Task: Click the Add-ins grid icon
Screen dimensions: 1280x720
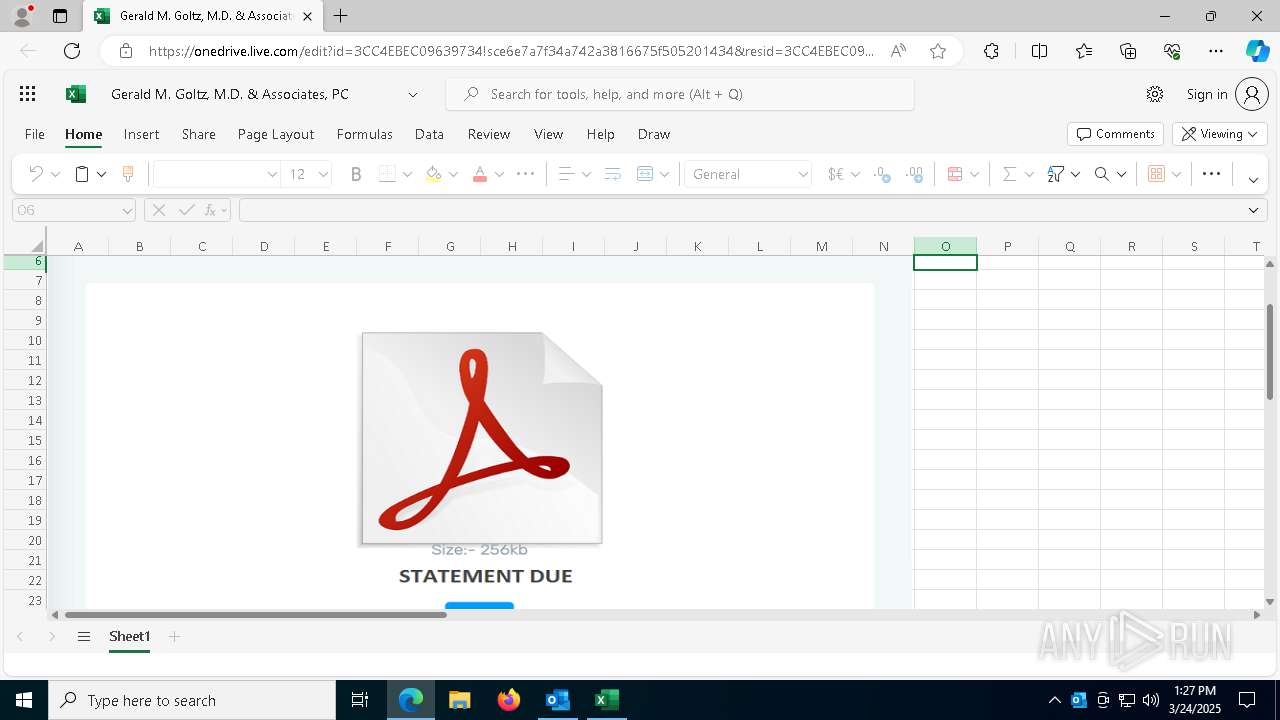Action: (x=1157, y=174)
